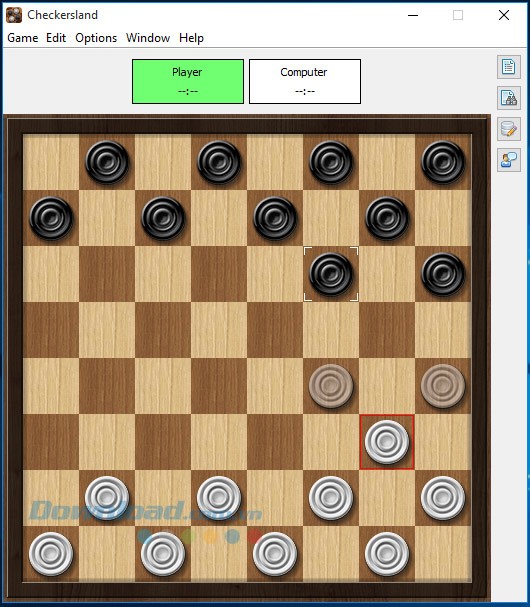This screenshot has width=530, height=607.
Task: Select bottom-row white checker second from left
Action: click(163, 554)
